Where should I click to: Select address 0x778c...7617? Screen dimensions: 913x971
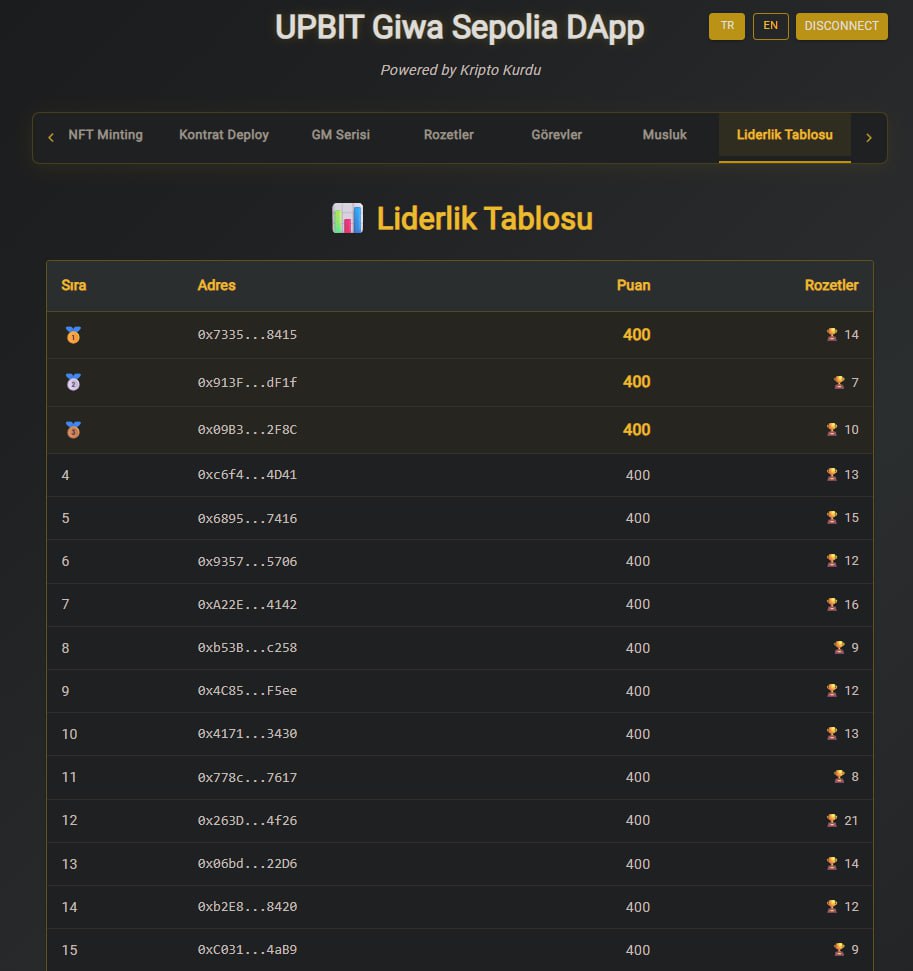pos(247,777)
